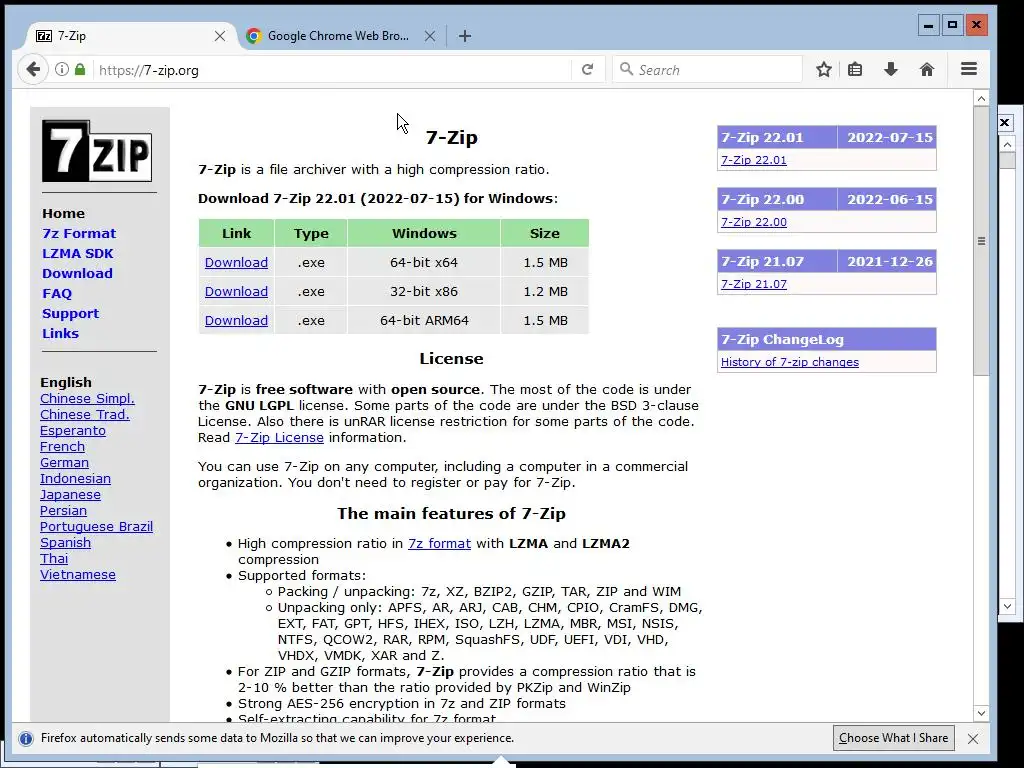The height and width of the screenshot is (768, 1024).
Task: Switch to the 7-Zip tab
Action: [x=127, y=36]
